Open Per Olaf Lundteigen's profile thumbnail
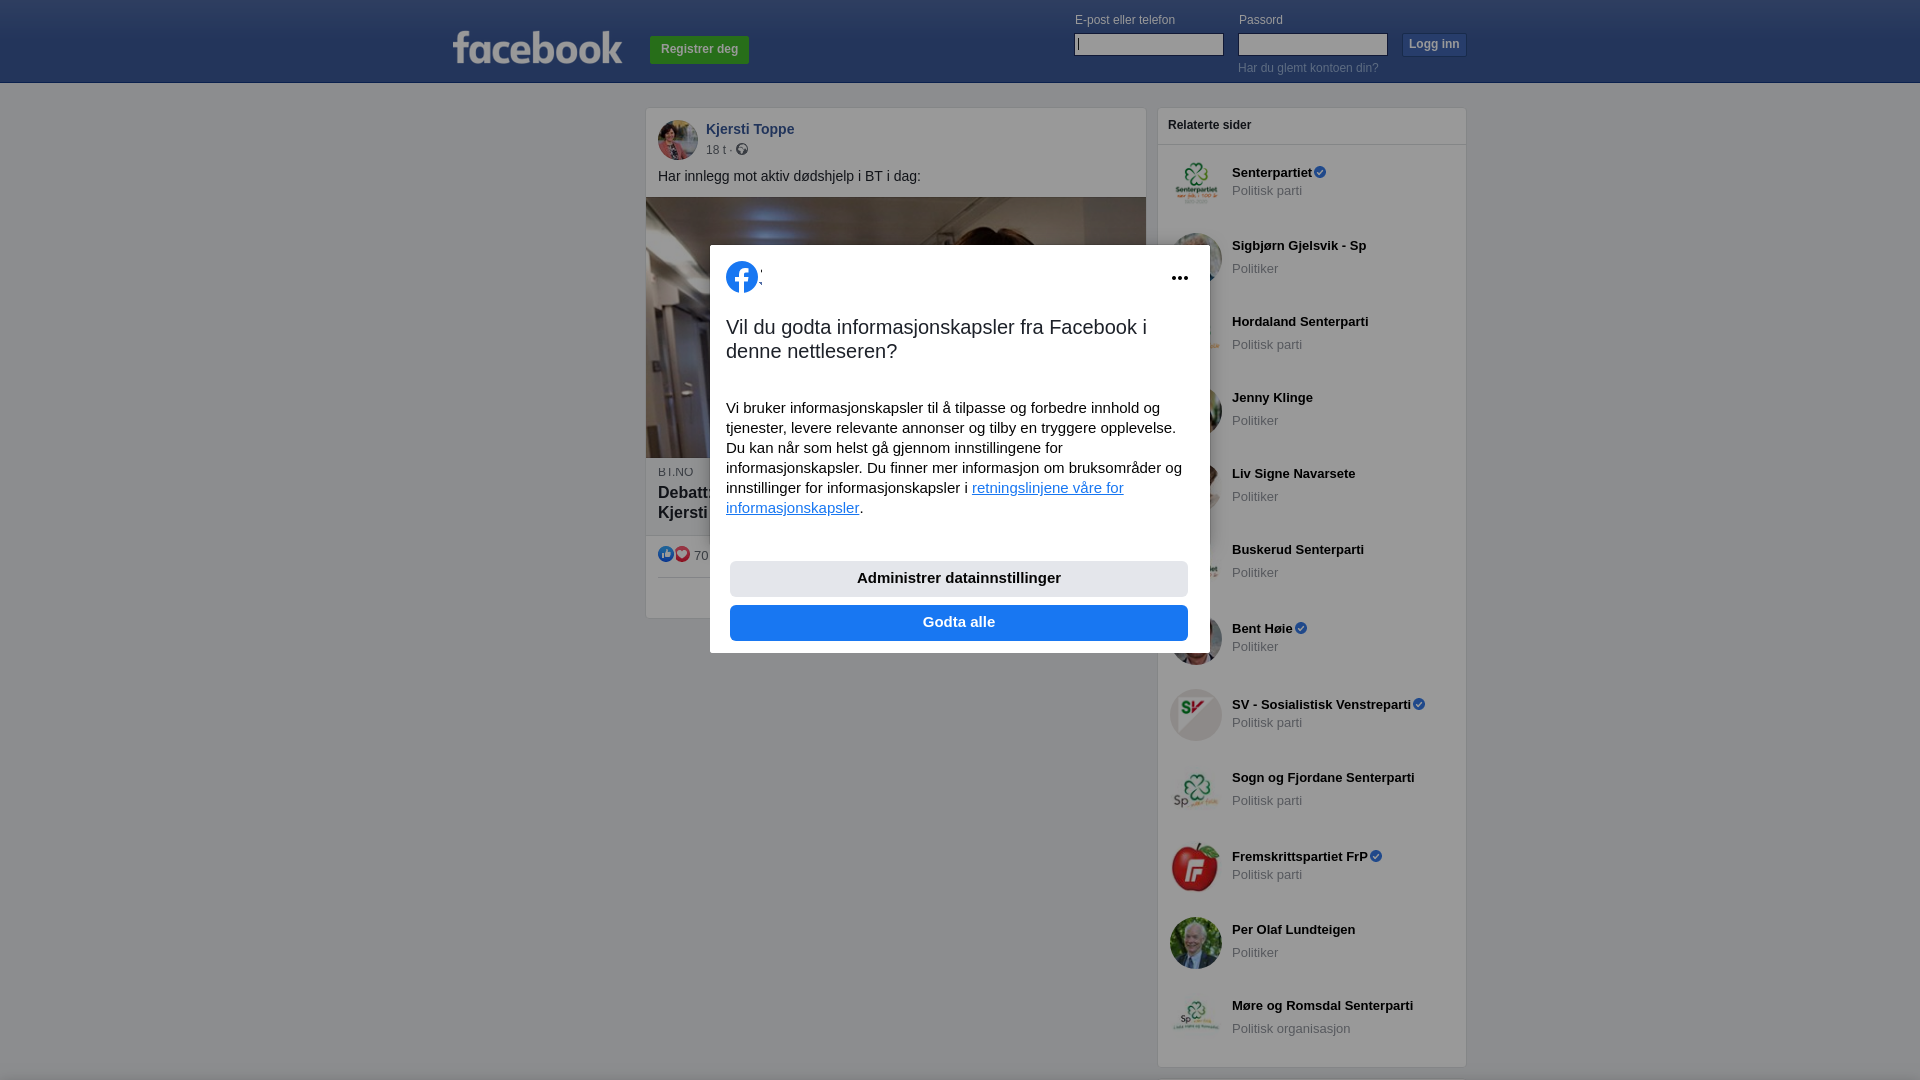This screenshot has height=1080, width=1920. (x=1196, y=943)
